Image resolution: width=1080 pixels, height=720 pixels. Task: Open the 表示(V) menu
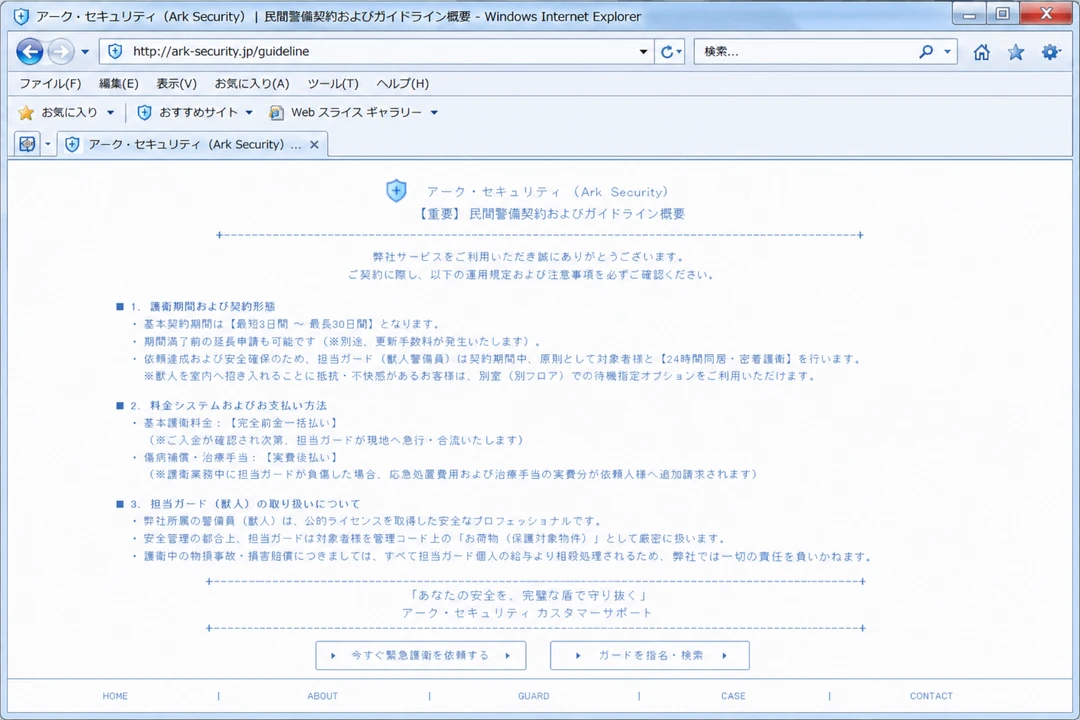coord(176,83)
